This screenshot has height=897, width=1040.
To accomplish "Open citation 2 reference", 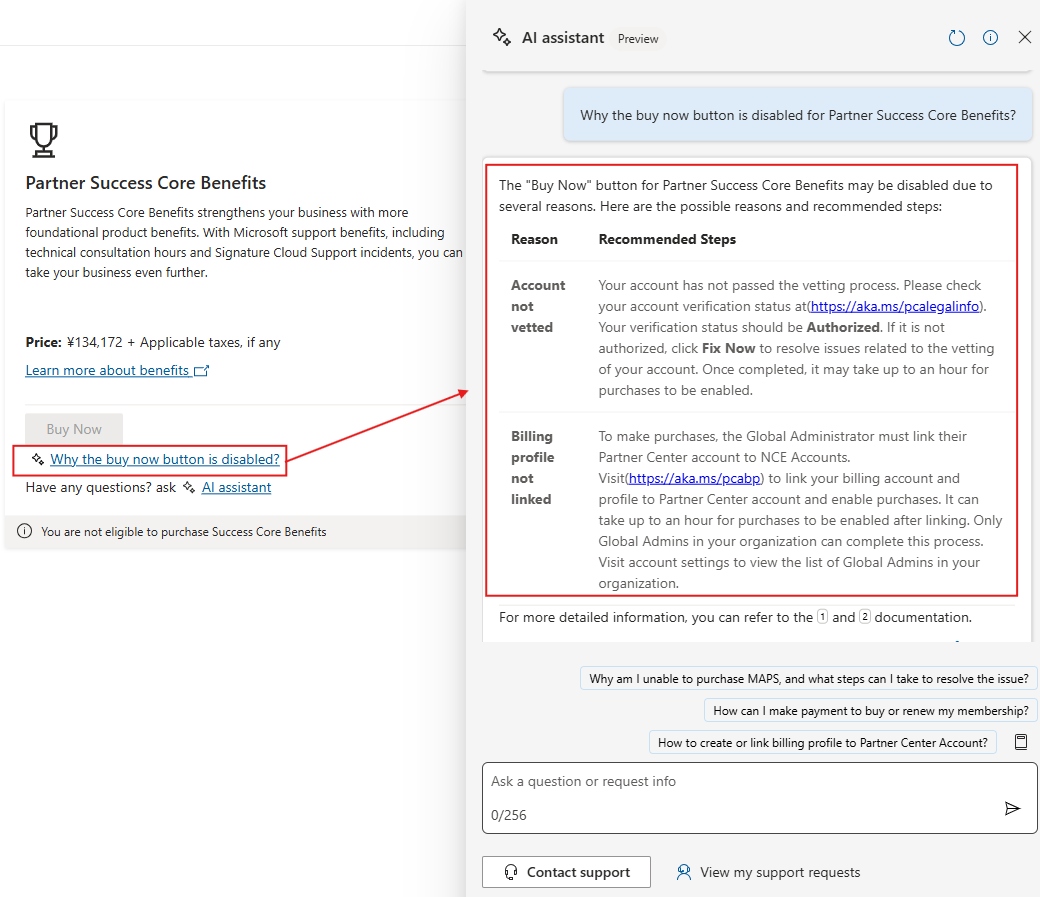I will 865,616.
